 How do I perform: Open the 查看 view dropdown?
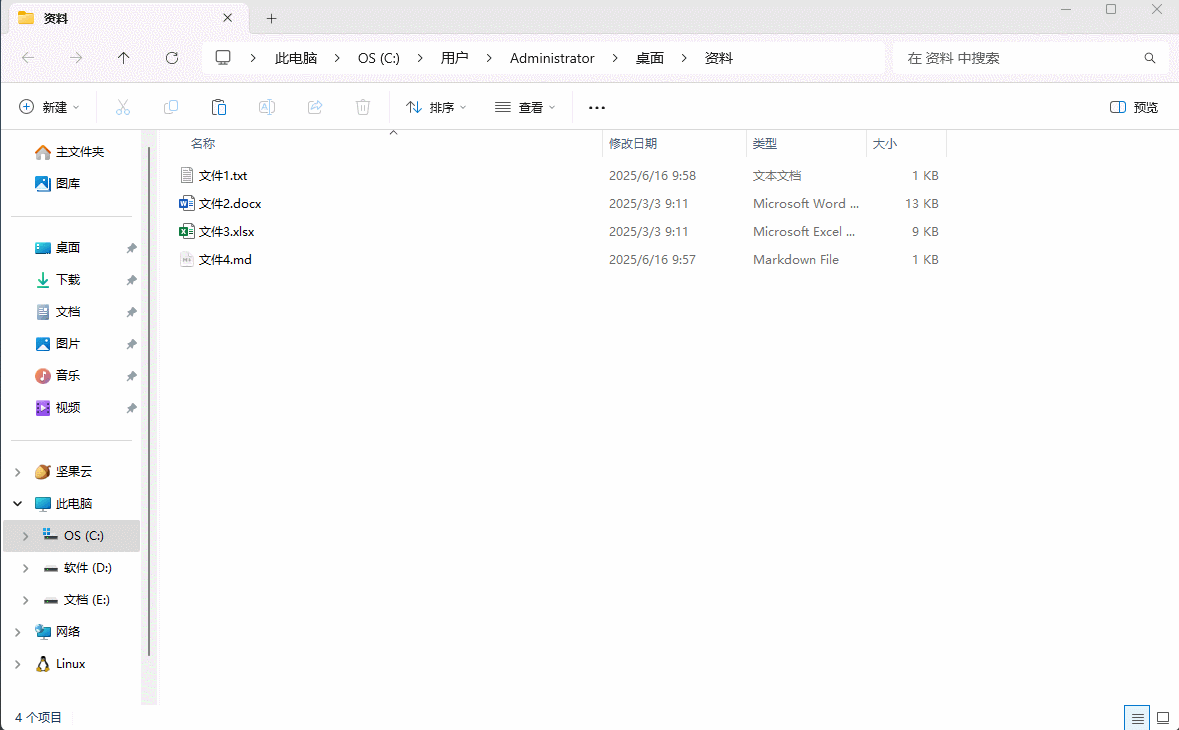[x=525, y=107]
